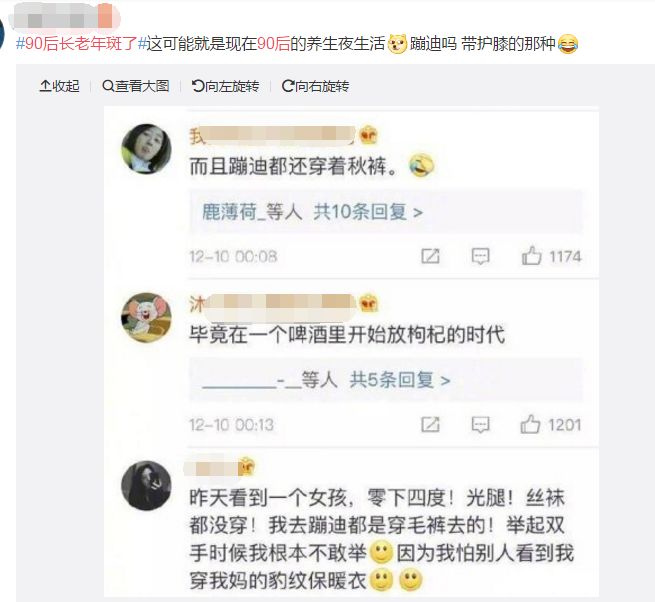Click reply icon on 12-10 00:13 comment

pos(480,425)
